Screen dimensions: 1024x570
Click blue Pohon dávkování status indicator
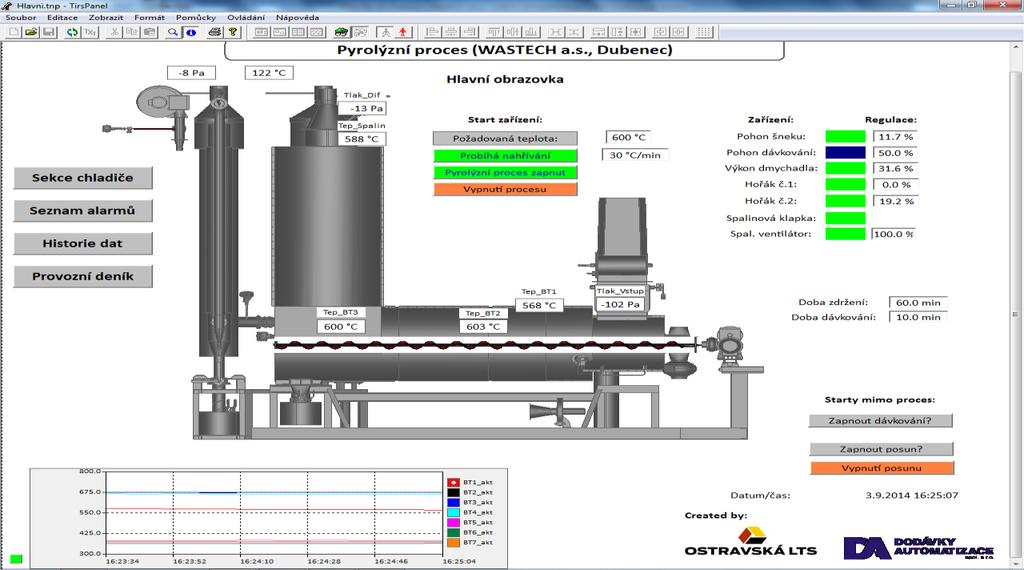point(845,152)
